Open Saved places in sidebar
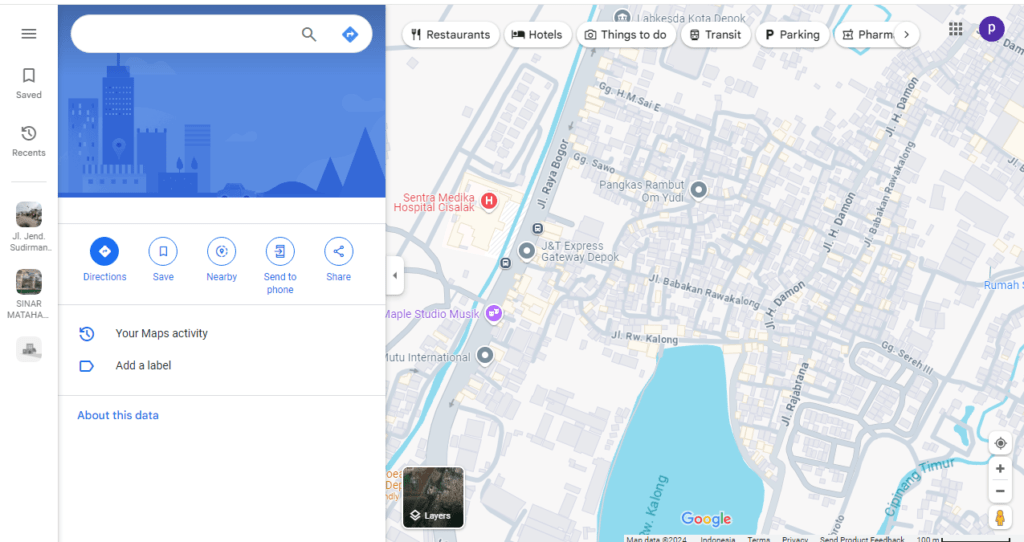The width and height of the screenshot is (1024, 542). click(x=29, y=83)
